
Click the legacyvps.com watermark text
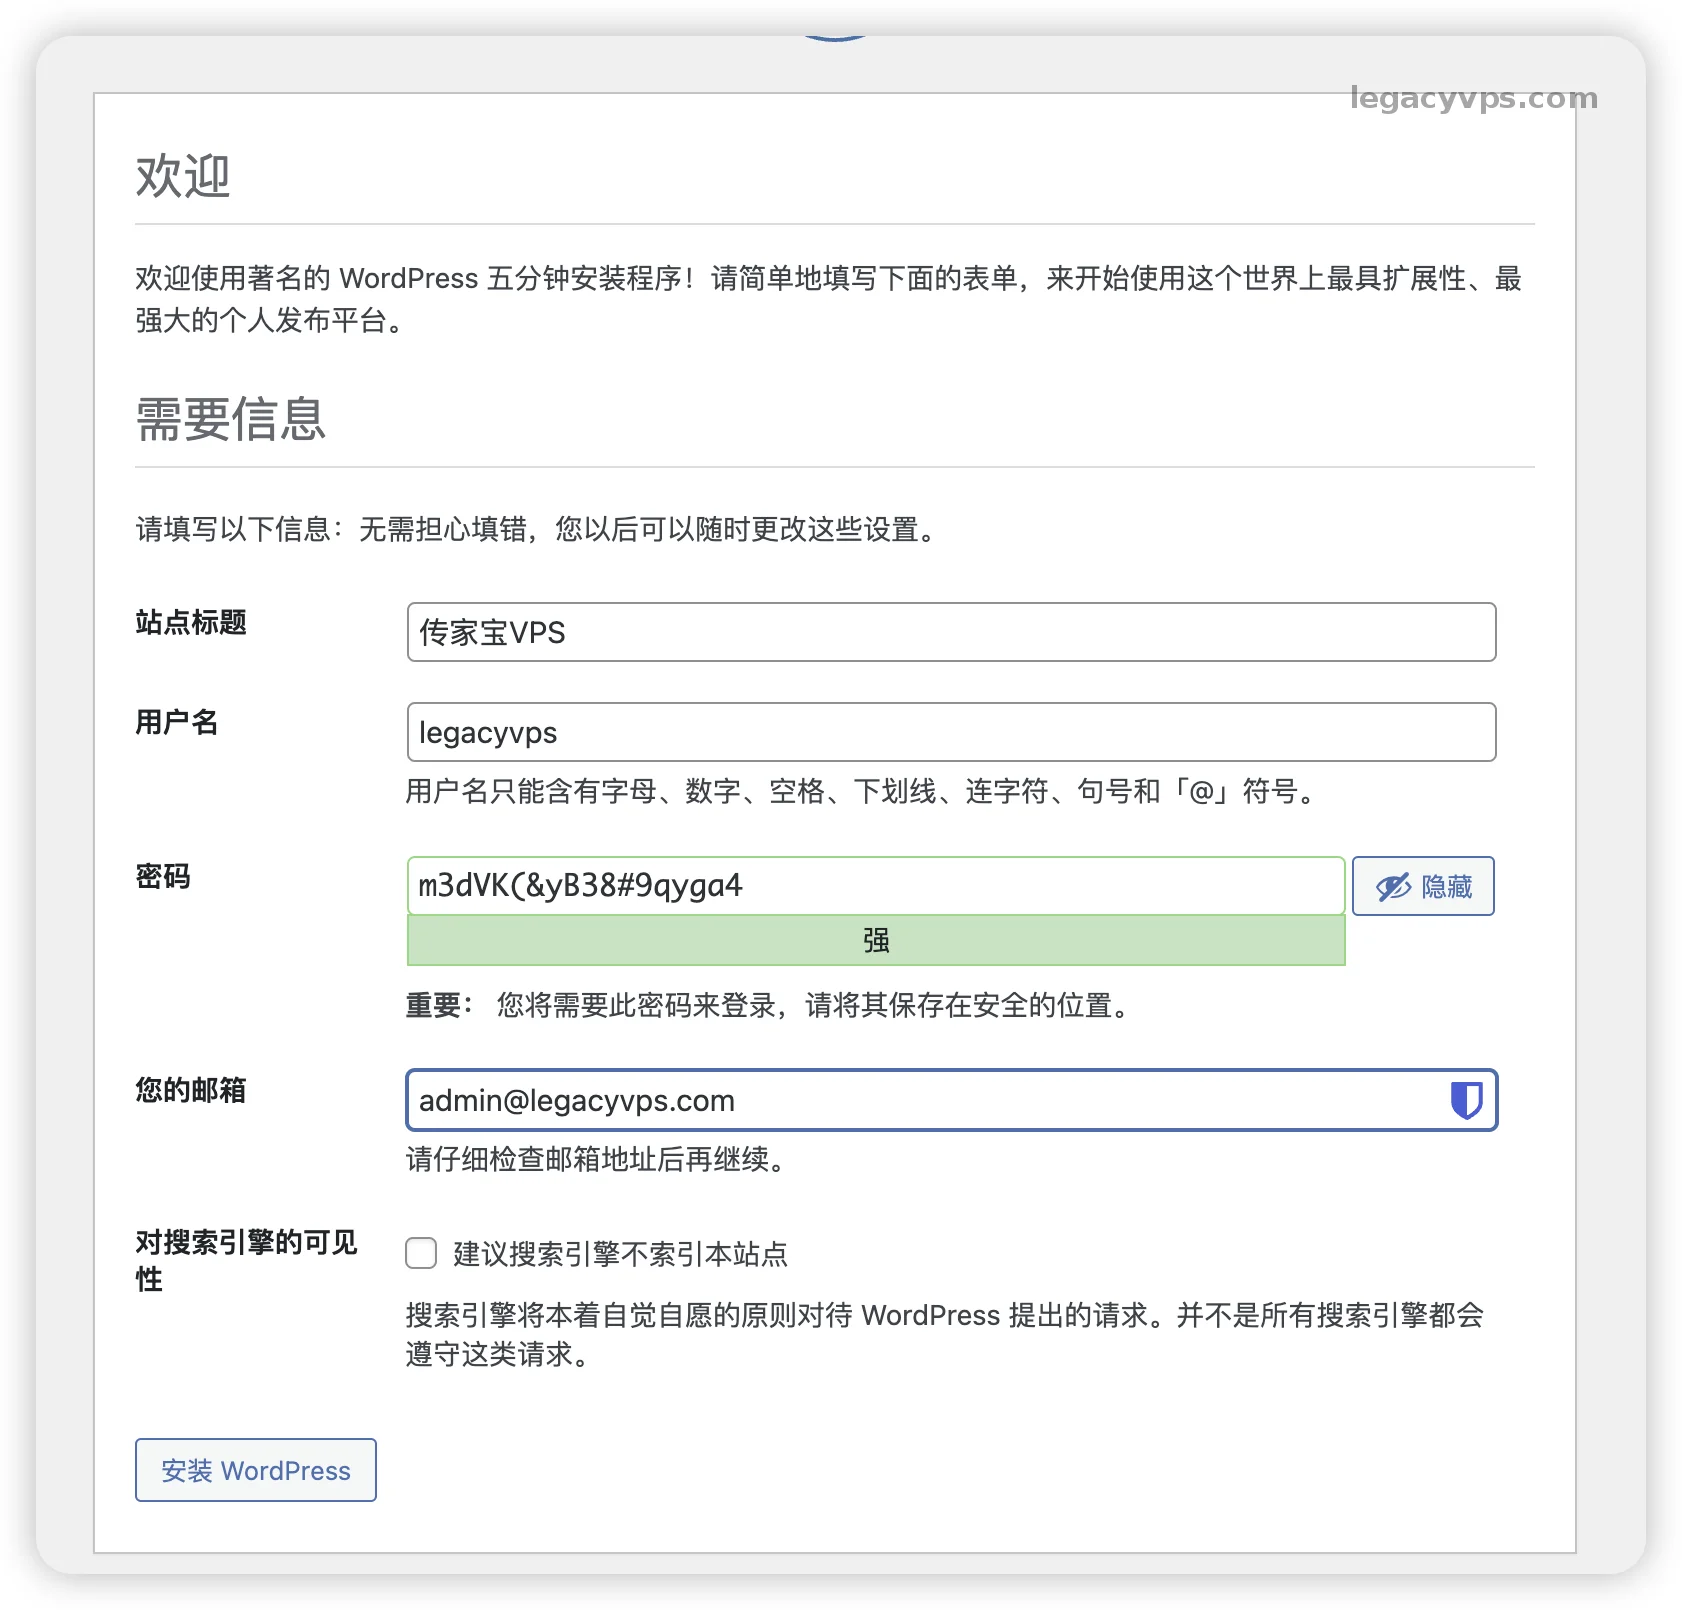[x=1473, y=98]
